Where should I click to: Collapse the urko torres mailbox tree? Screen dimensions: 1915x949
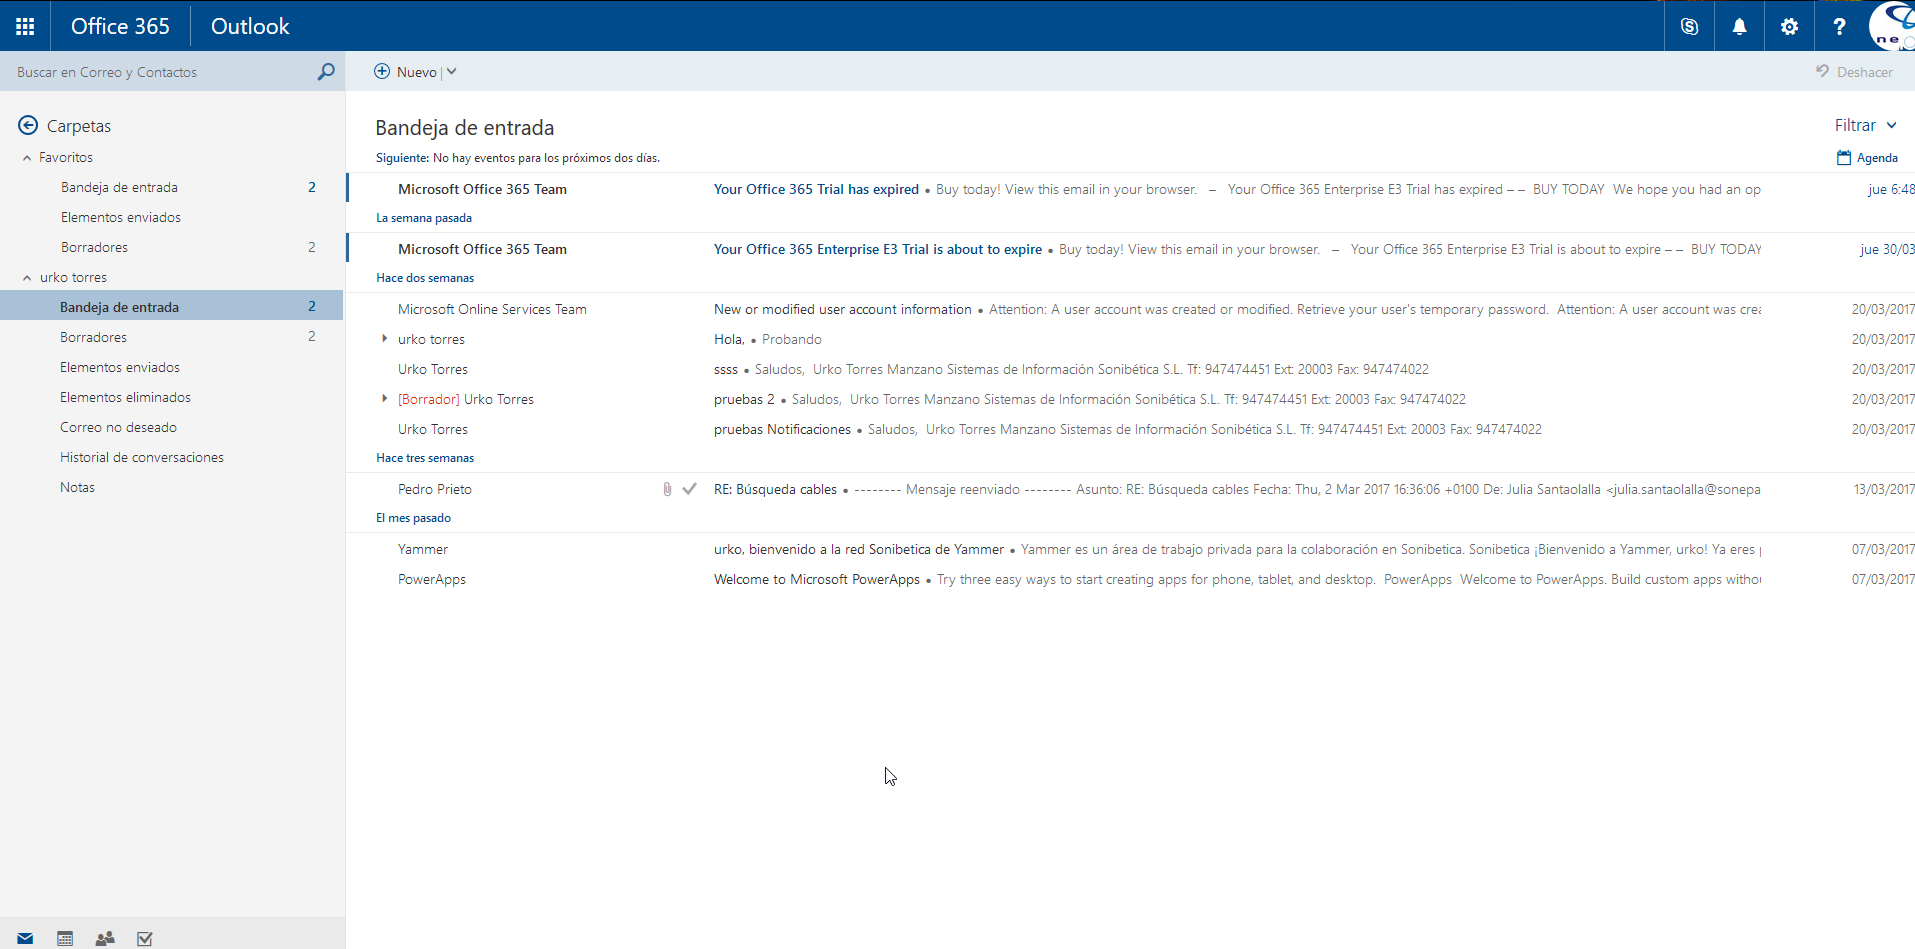click(x=27, y=278)
